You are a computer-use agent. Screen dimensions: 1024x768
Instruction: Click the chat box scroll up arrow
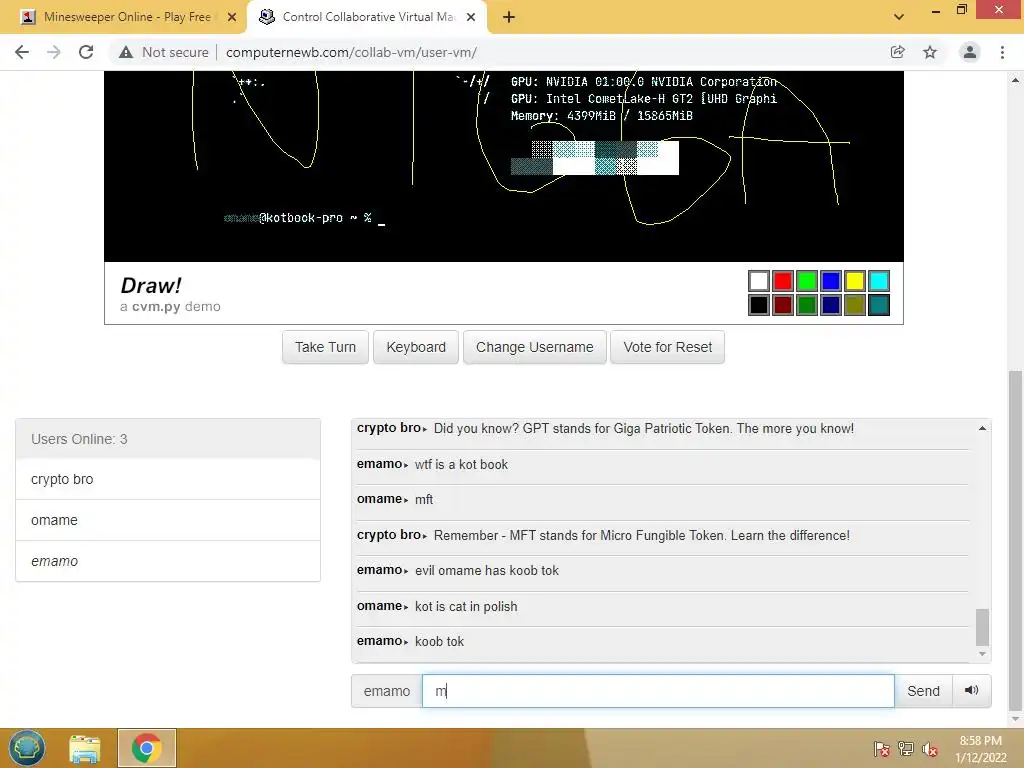coord(982,428)
